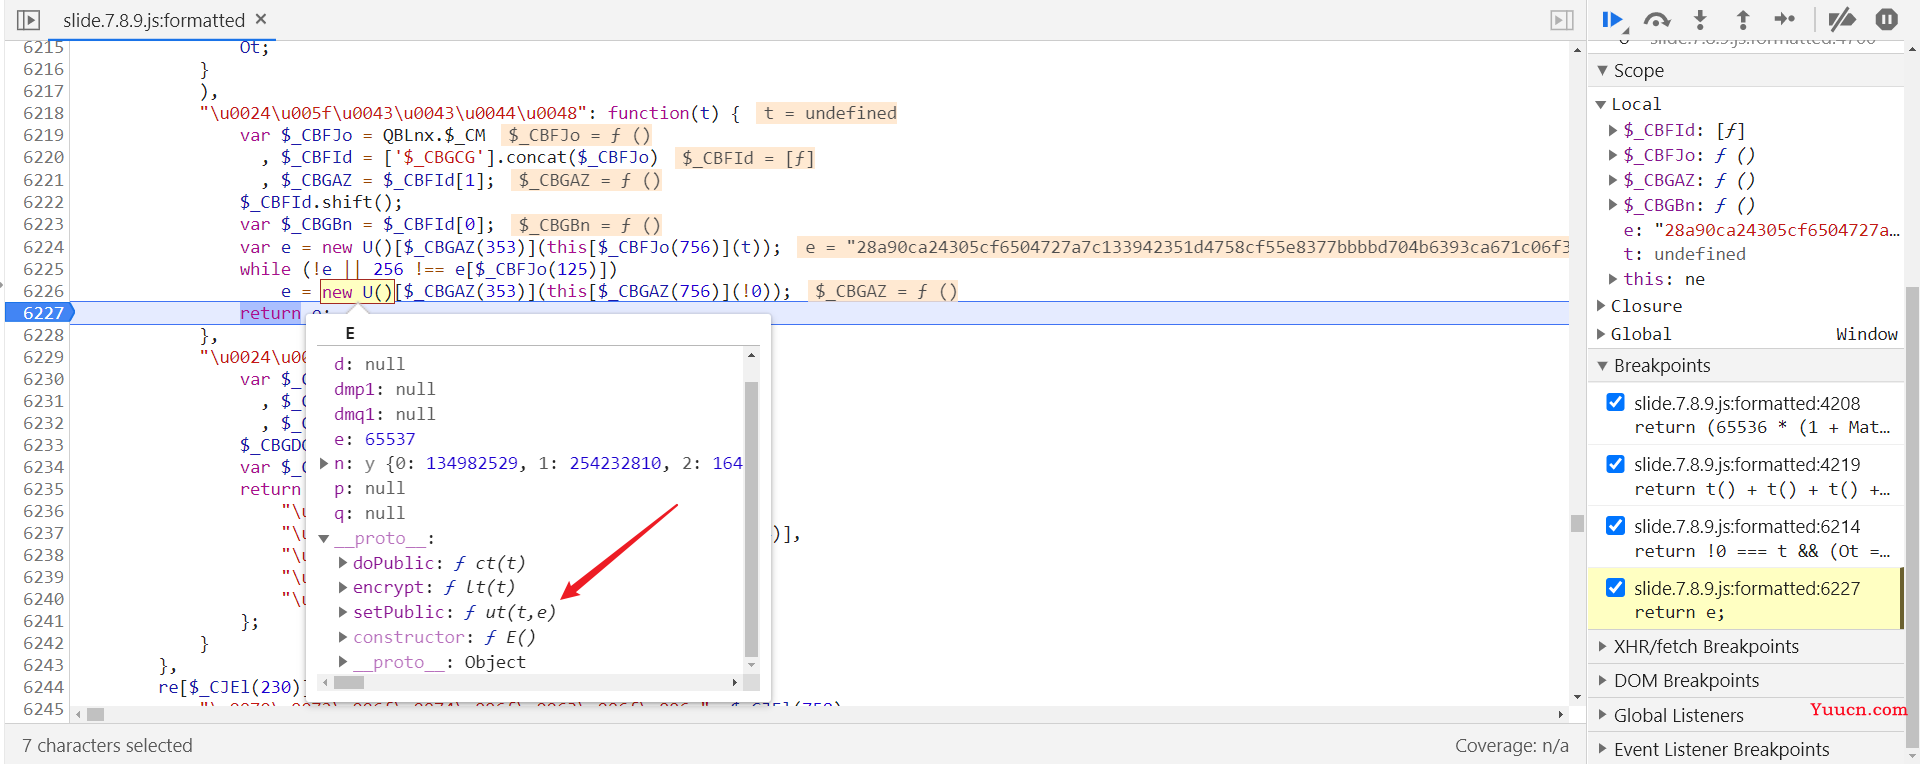This screenshot has height=764, width=1920.
Task: Expand $_CBGBn in Local scope
Action: pos(1613,205)
